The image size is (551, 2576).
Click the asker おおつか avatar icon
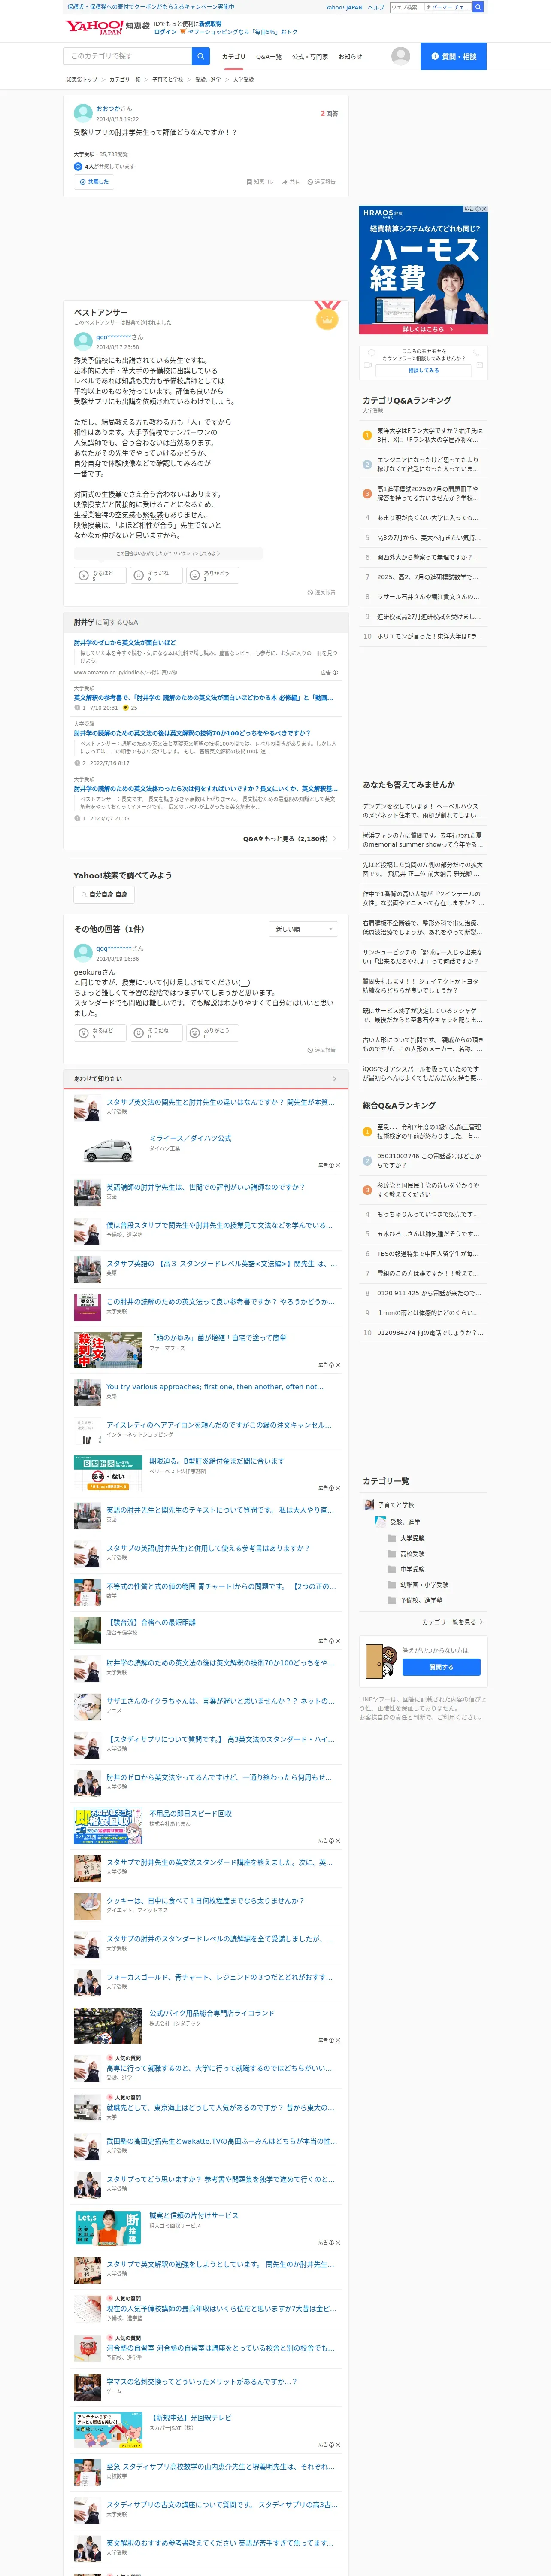83,113
